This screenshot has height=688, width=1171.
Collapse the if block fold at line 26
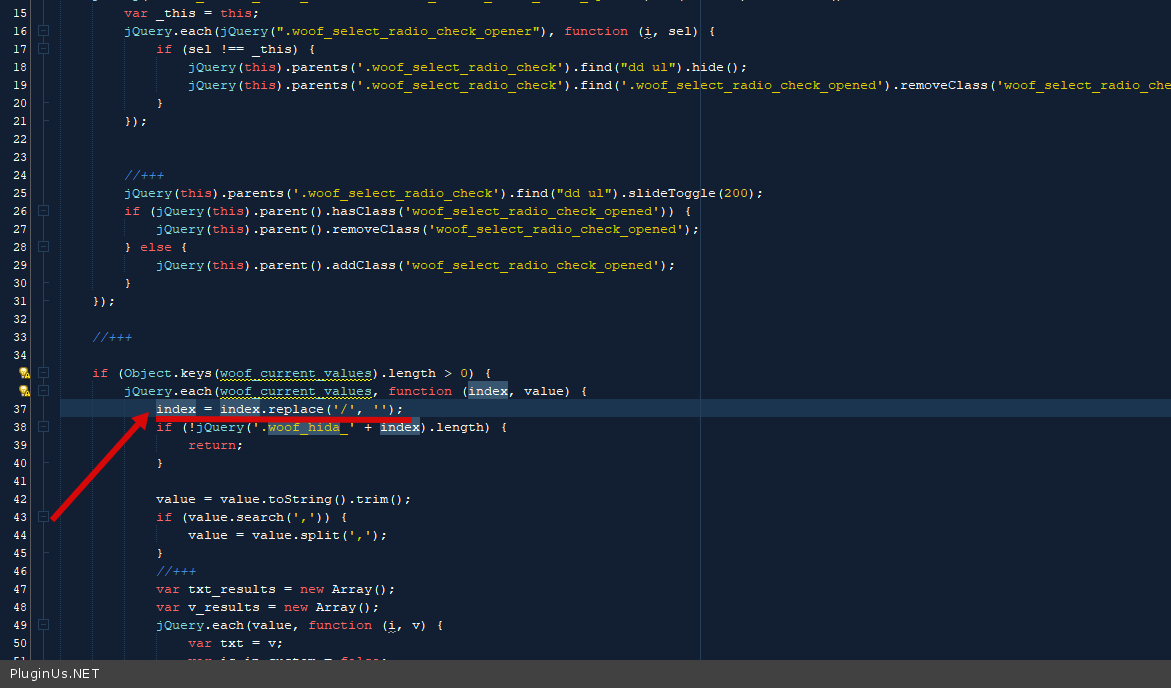44,211
